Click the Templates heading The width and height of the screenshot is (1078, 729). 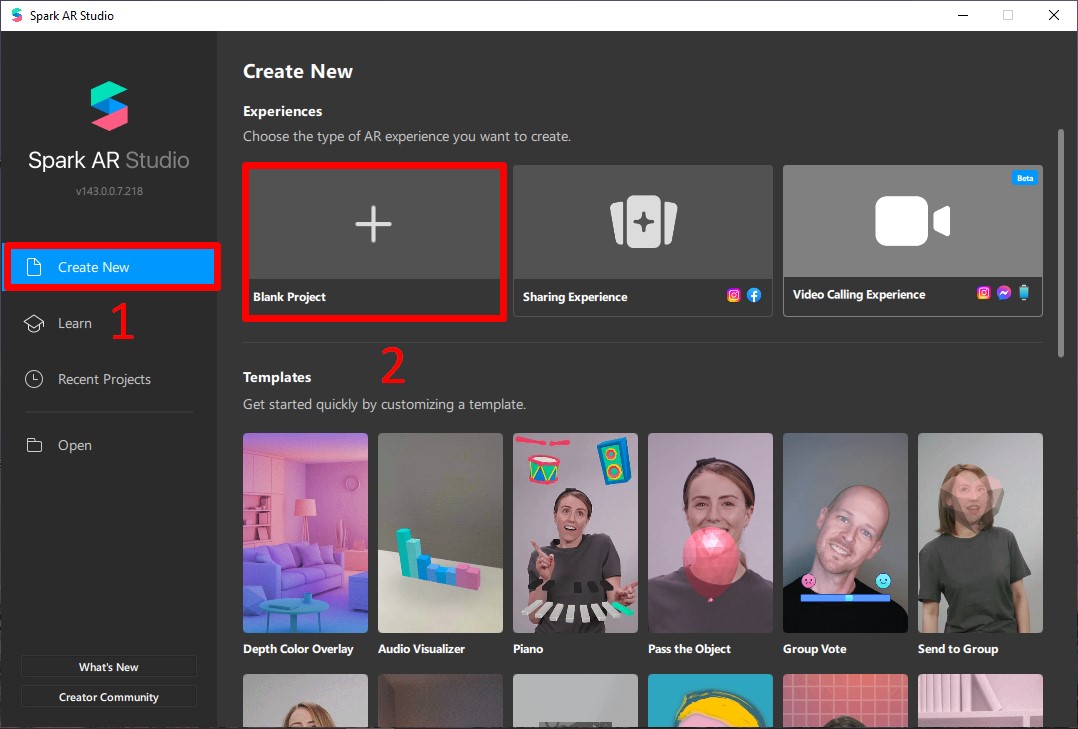(277, 377)
